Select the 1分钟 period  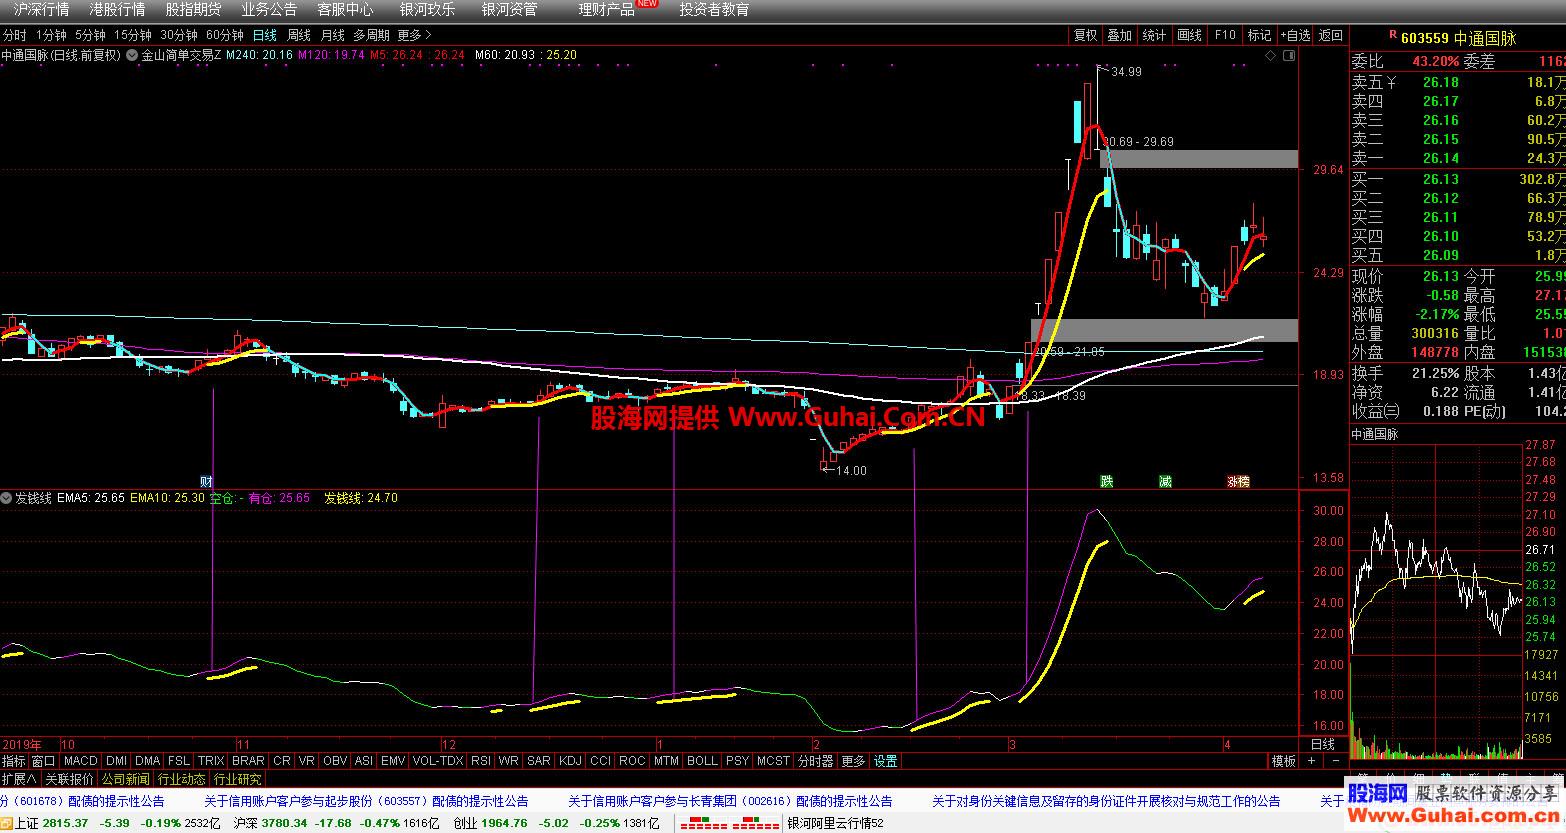51,35
